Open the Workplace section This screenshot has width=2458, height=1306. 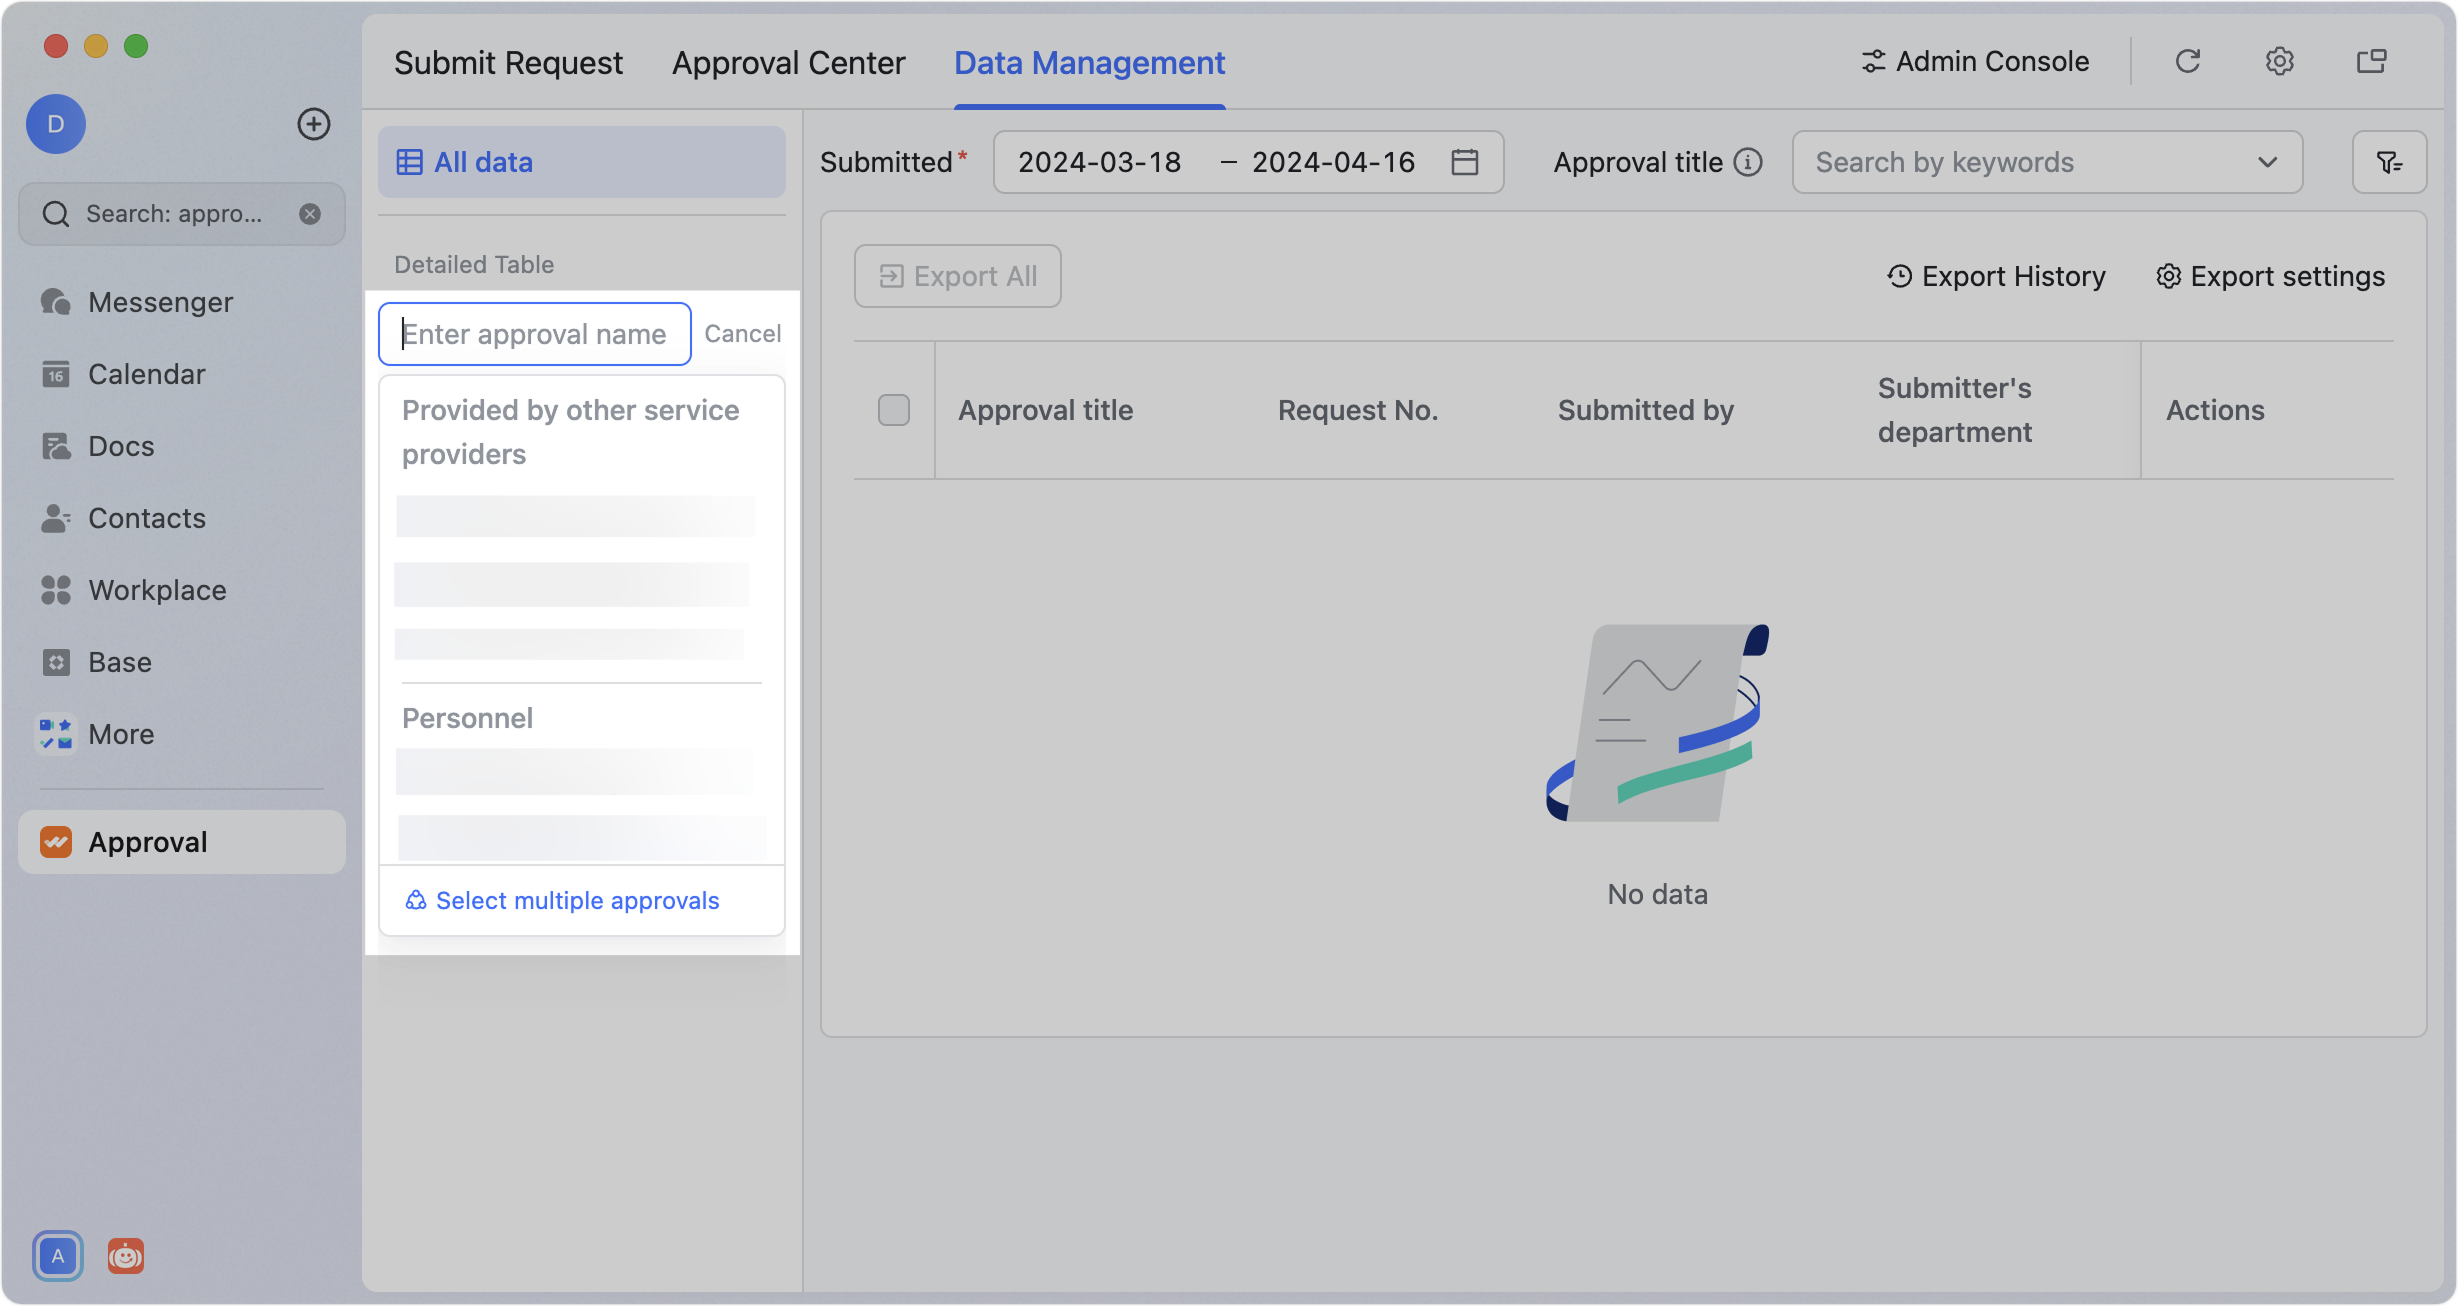click(157, 590)
